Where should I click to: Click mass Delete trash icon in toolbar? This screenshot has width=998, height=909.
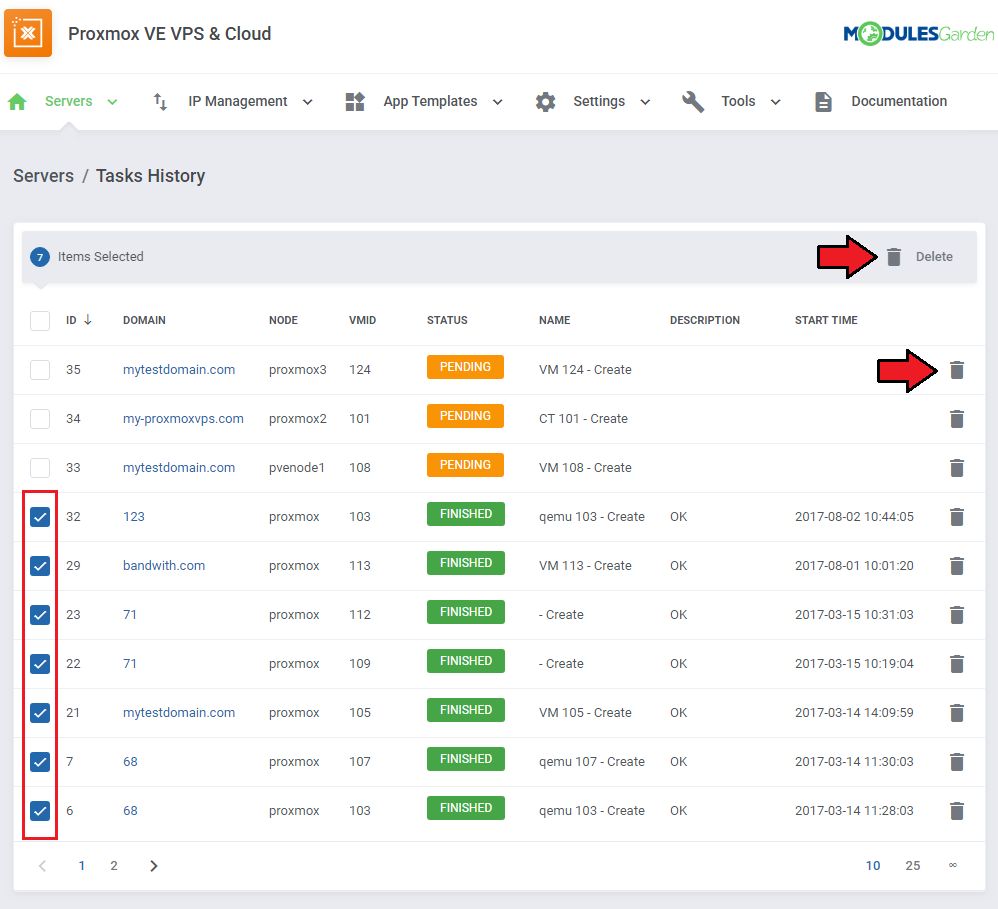tap(894, 257)
